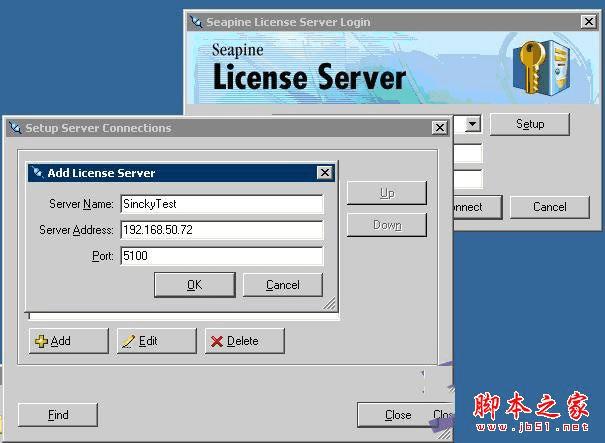Click the key and server banner icon
Viewport: 605px width, 443px height.
542,68
